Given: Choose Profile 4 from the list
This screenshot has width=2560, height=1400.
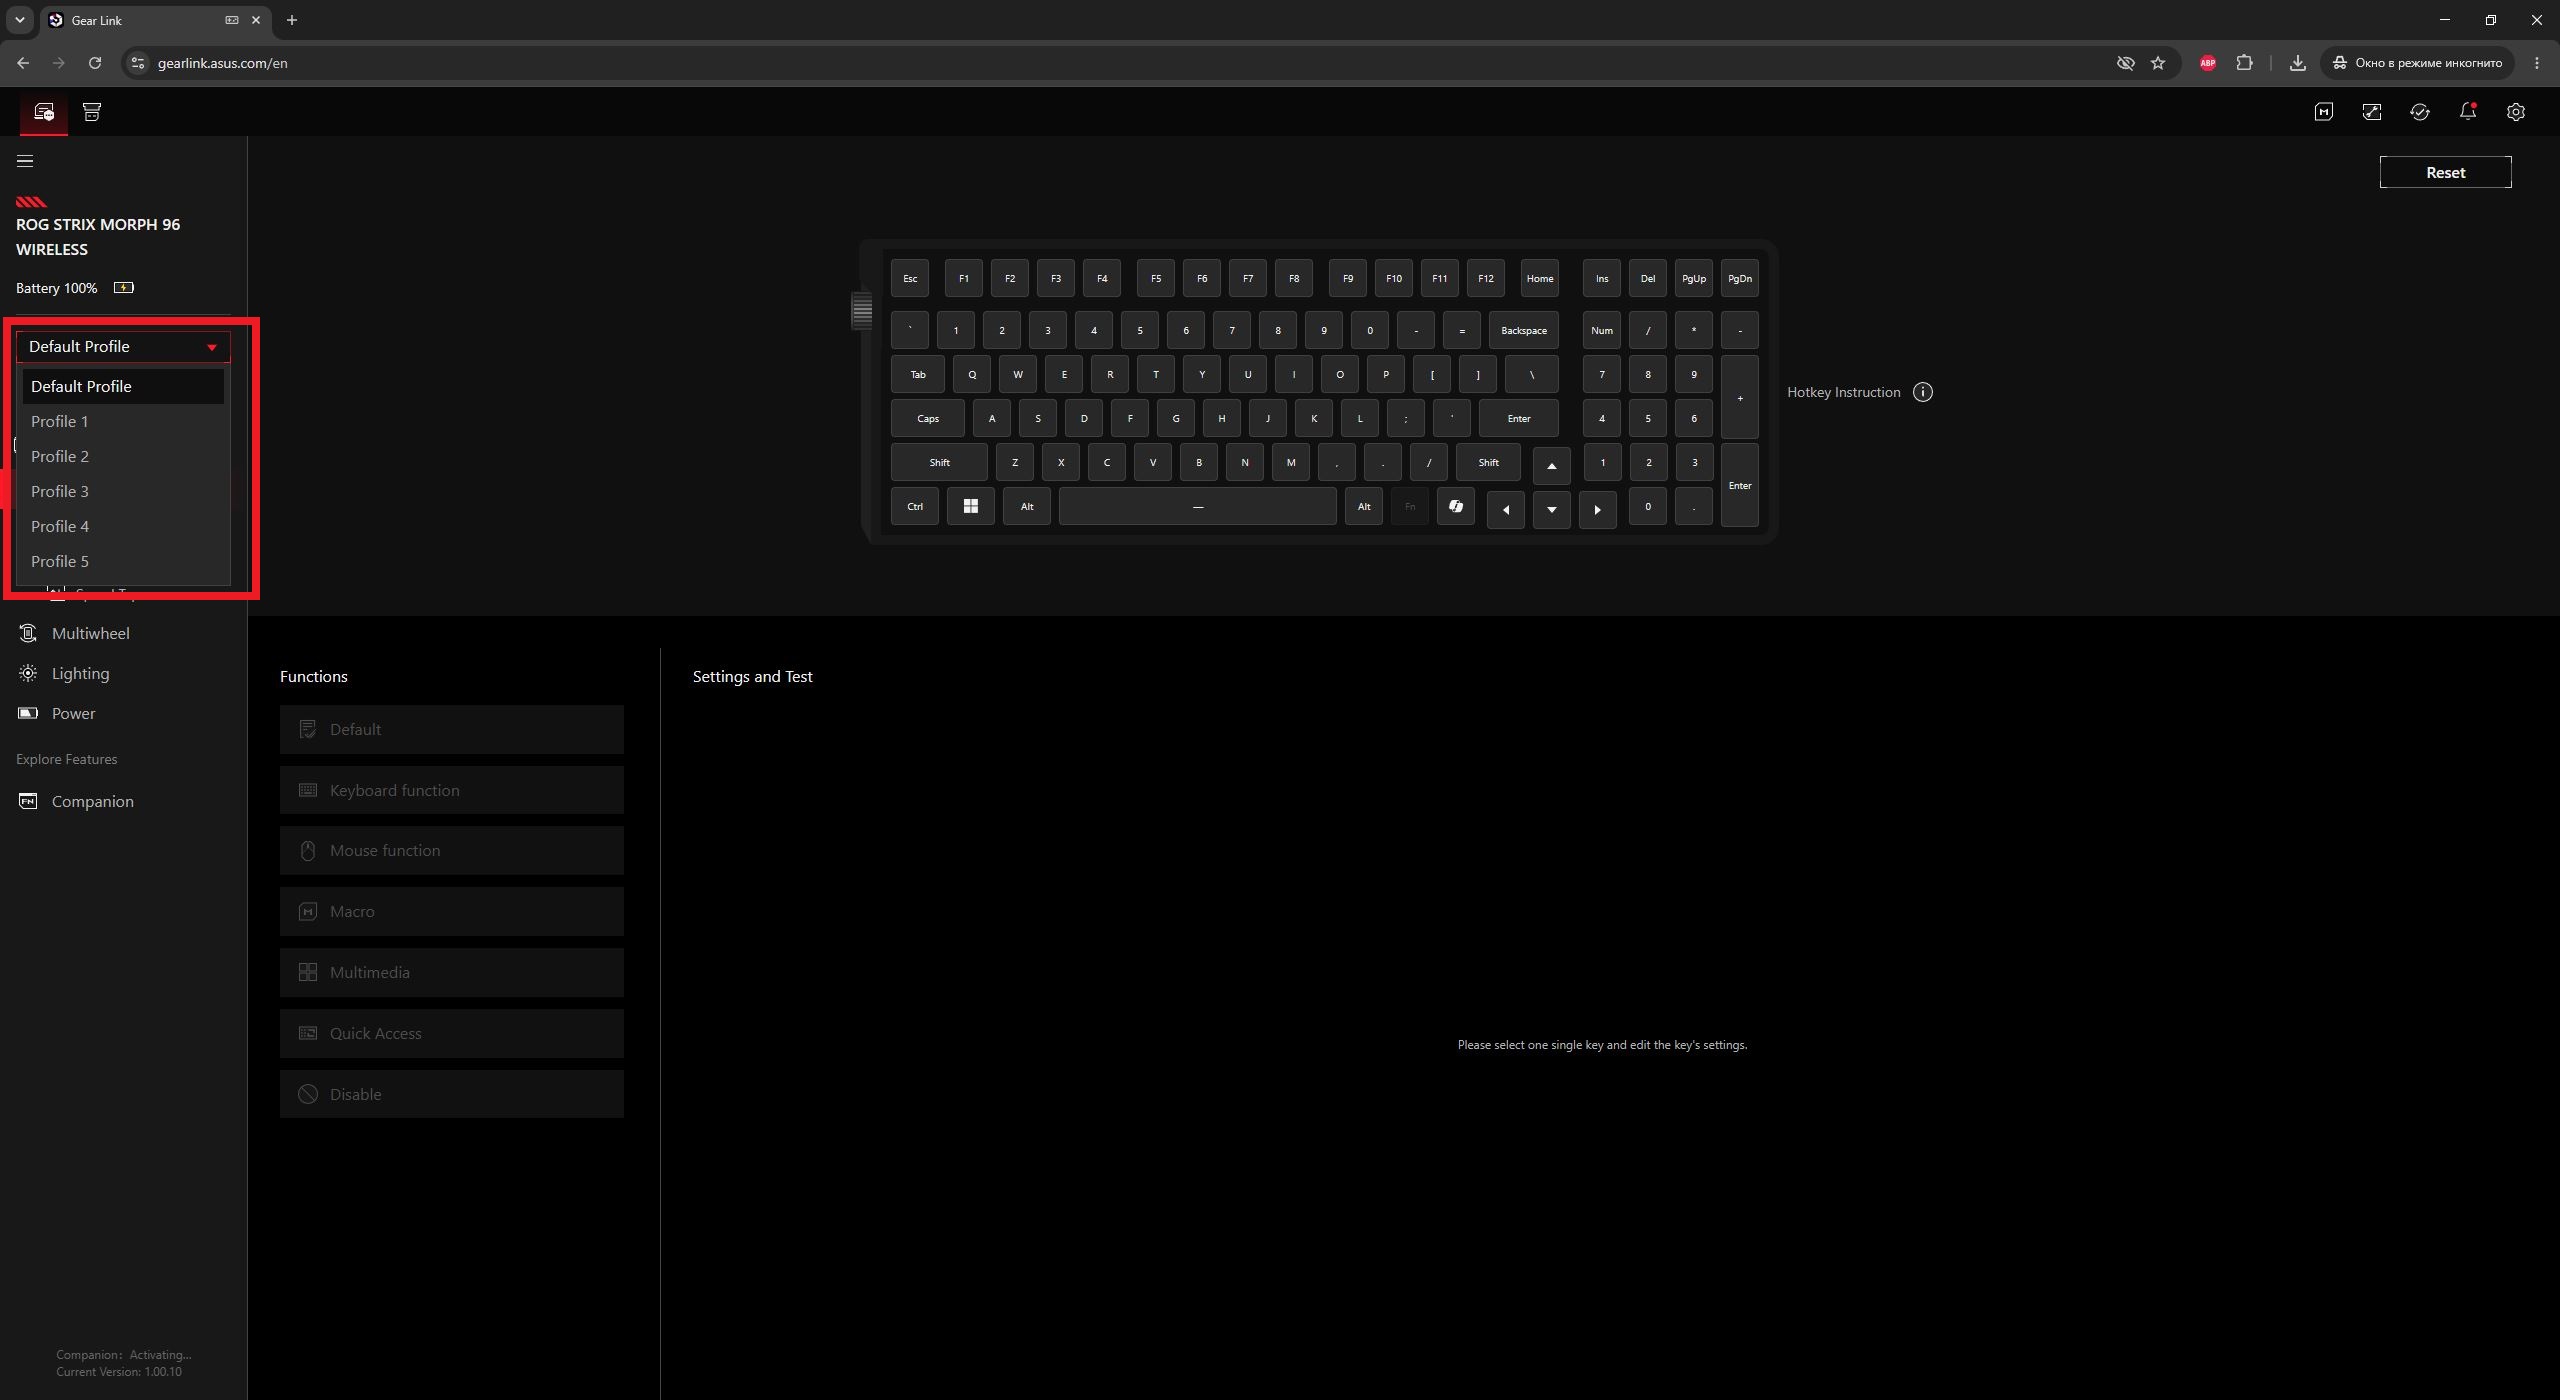Looking at the screenshot, I should click(123, 526).
